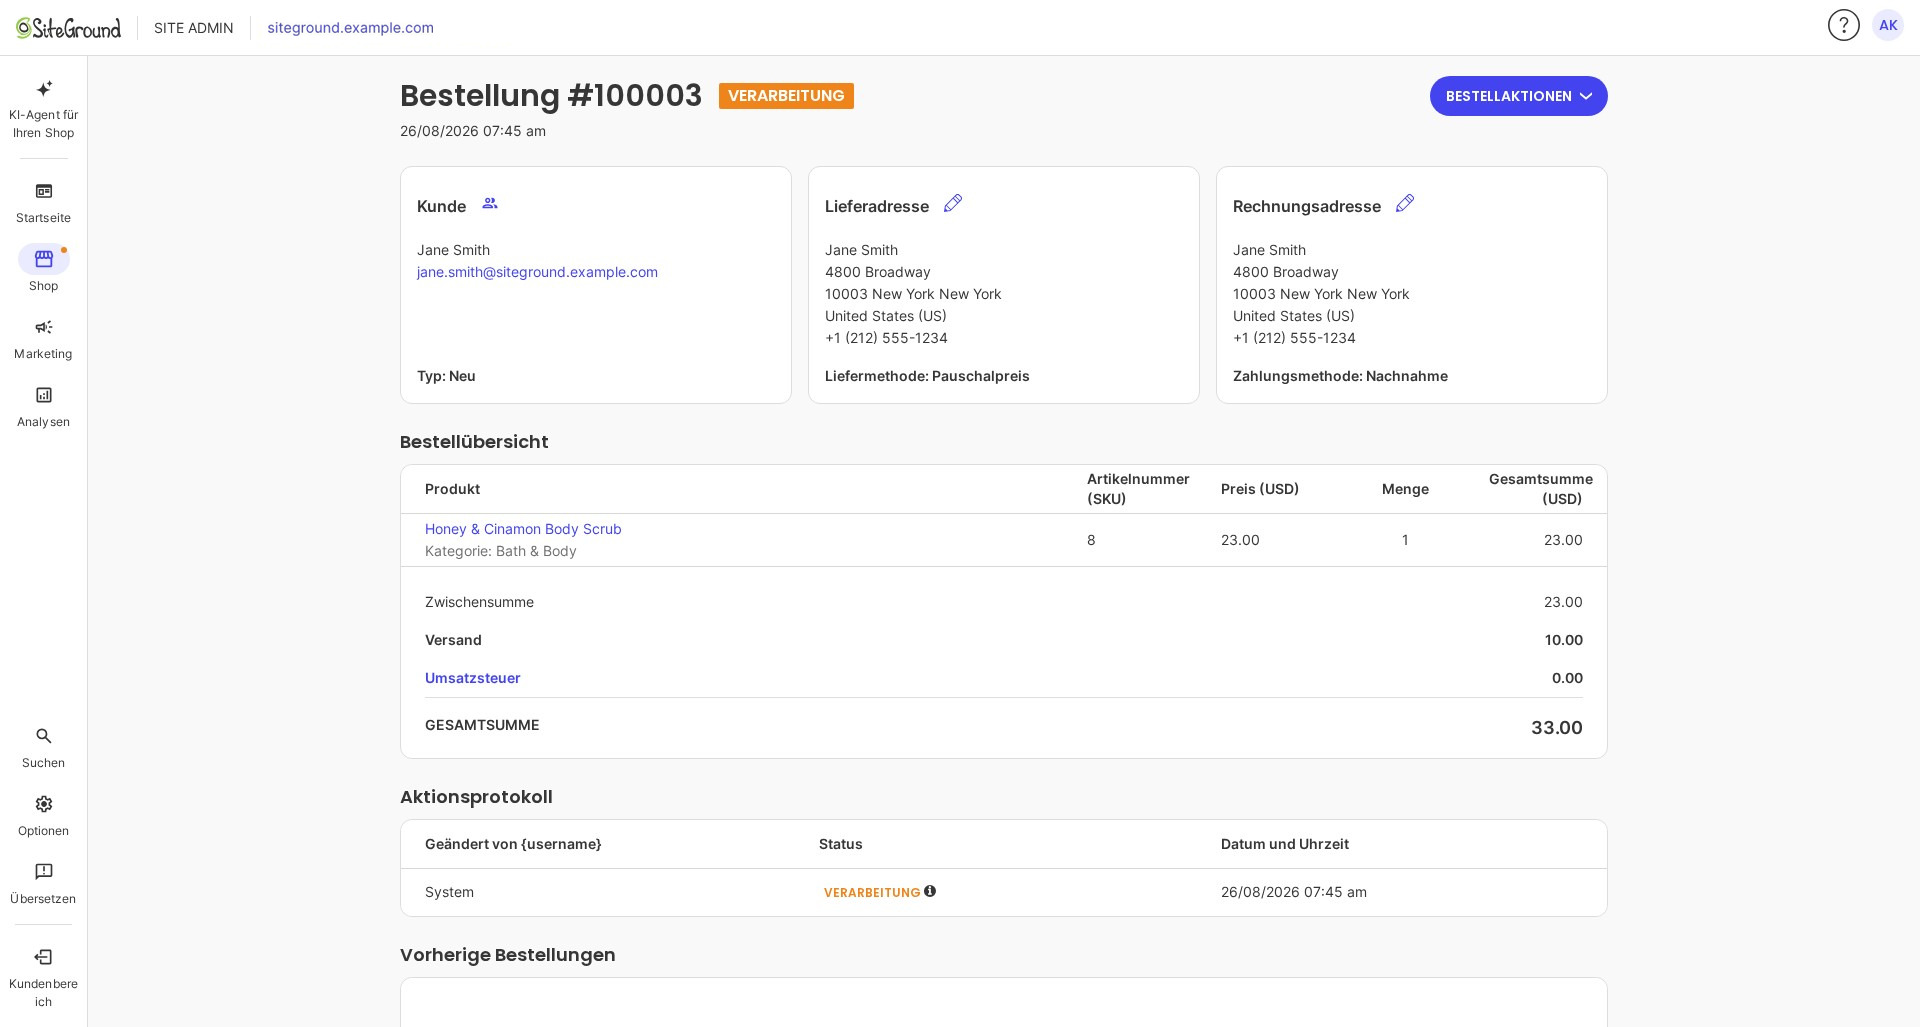Click the Zwischensumme row label
Screen dimensions: 1920x1027
479,602
